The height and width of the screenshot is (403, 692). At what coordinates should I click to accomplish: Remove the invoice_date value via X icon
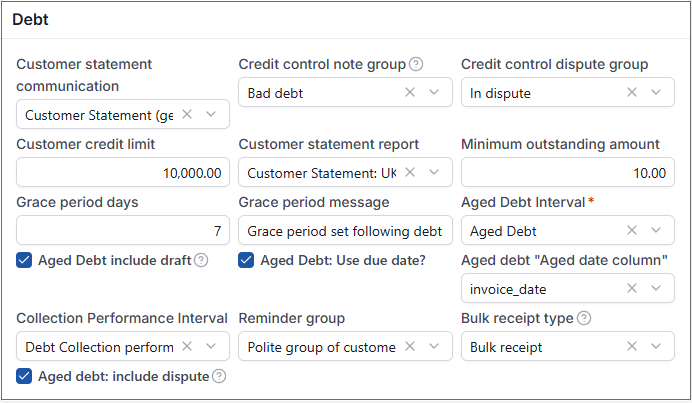(632, 288)
